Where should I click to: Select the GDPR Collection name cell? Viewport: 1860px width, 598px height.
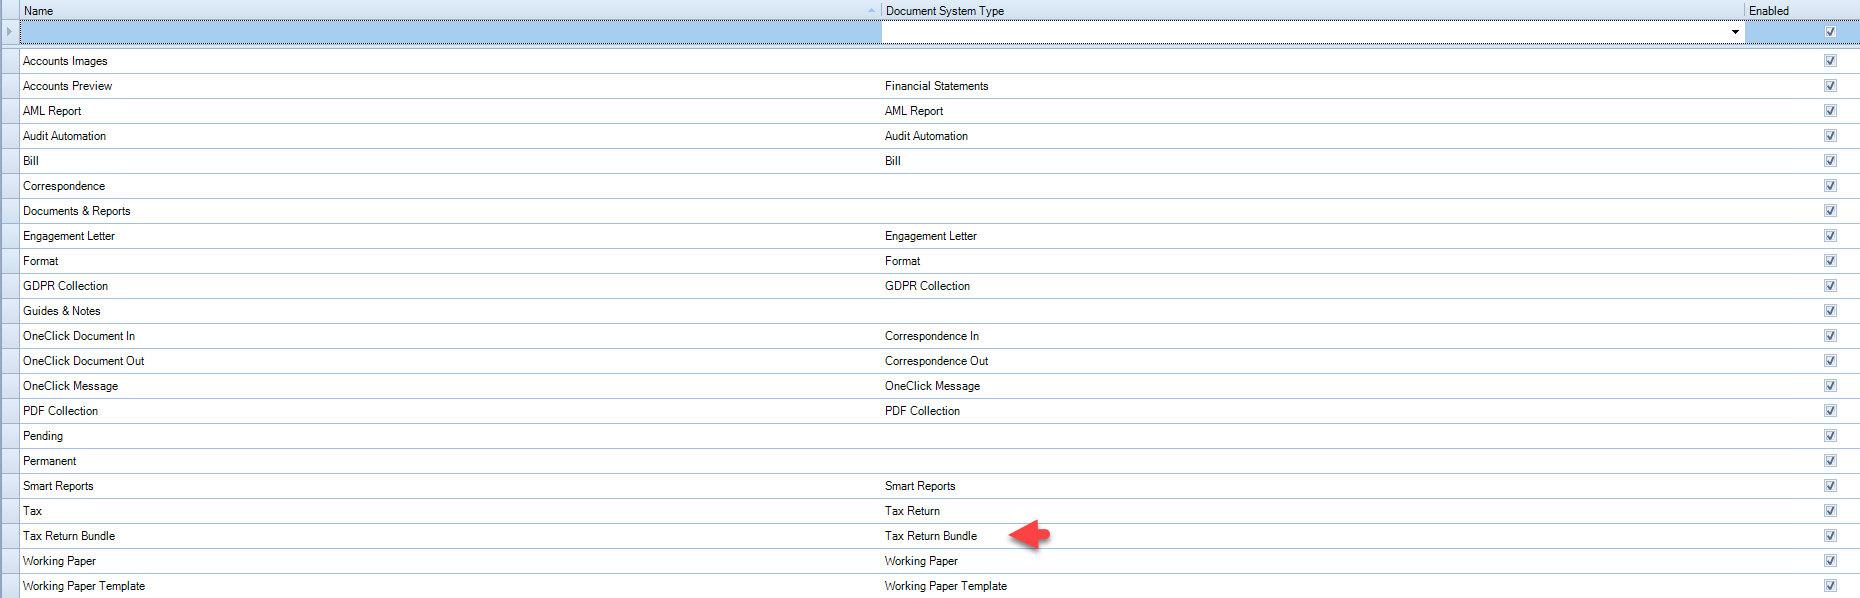coord(450,286)
